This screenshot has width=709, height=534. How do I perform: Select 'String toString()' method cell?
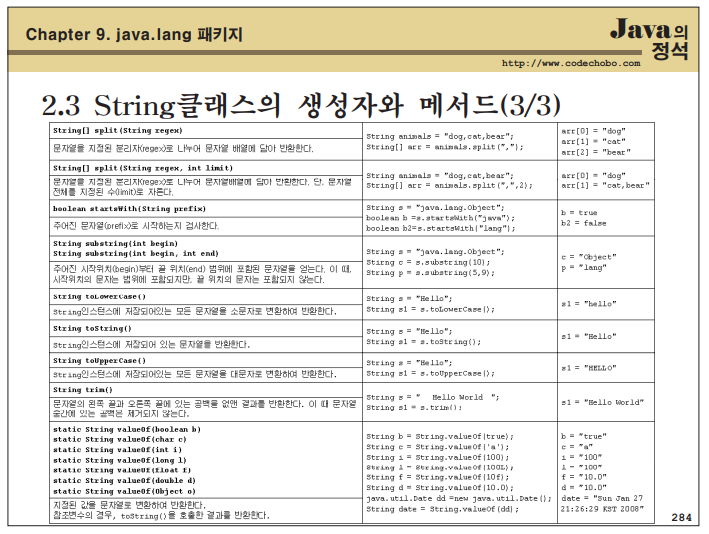(206, 328)
